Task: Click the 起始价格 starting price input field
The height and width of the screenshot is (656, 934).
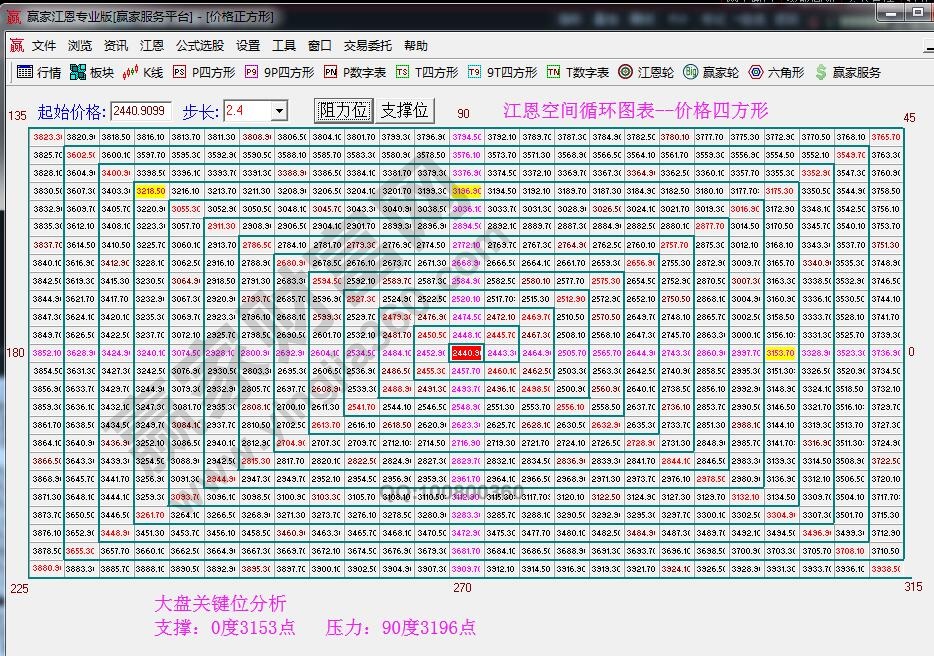Action: [x=140, y=111]
